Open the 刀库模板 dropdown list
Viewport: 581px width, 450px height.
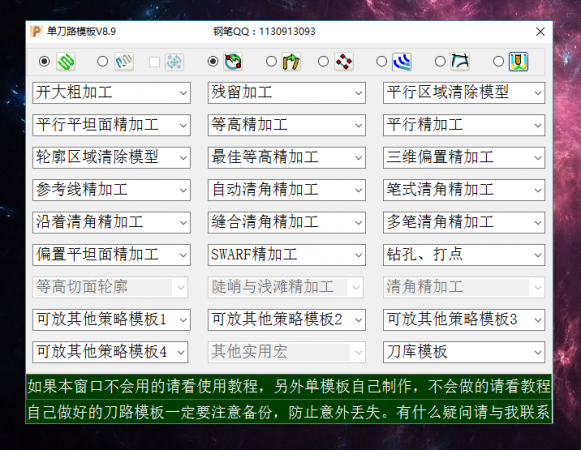[464, 352]
